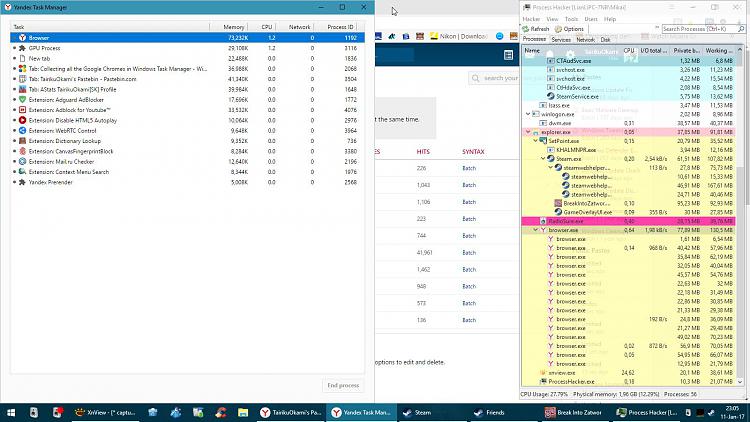This screenshot has height=422, width=750.
Task: Sort by Memory column in Task Manager
Action: (x=233, y=27)
